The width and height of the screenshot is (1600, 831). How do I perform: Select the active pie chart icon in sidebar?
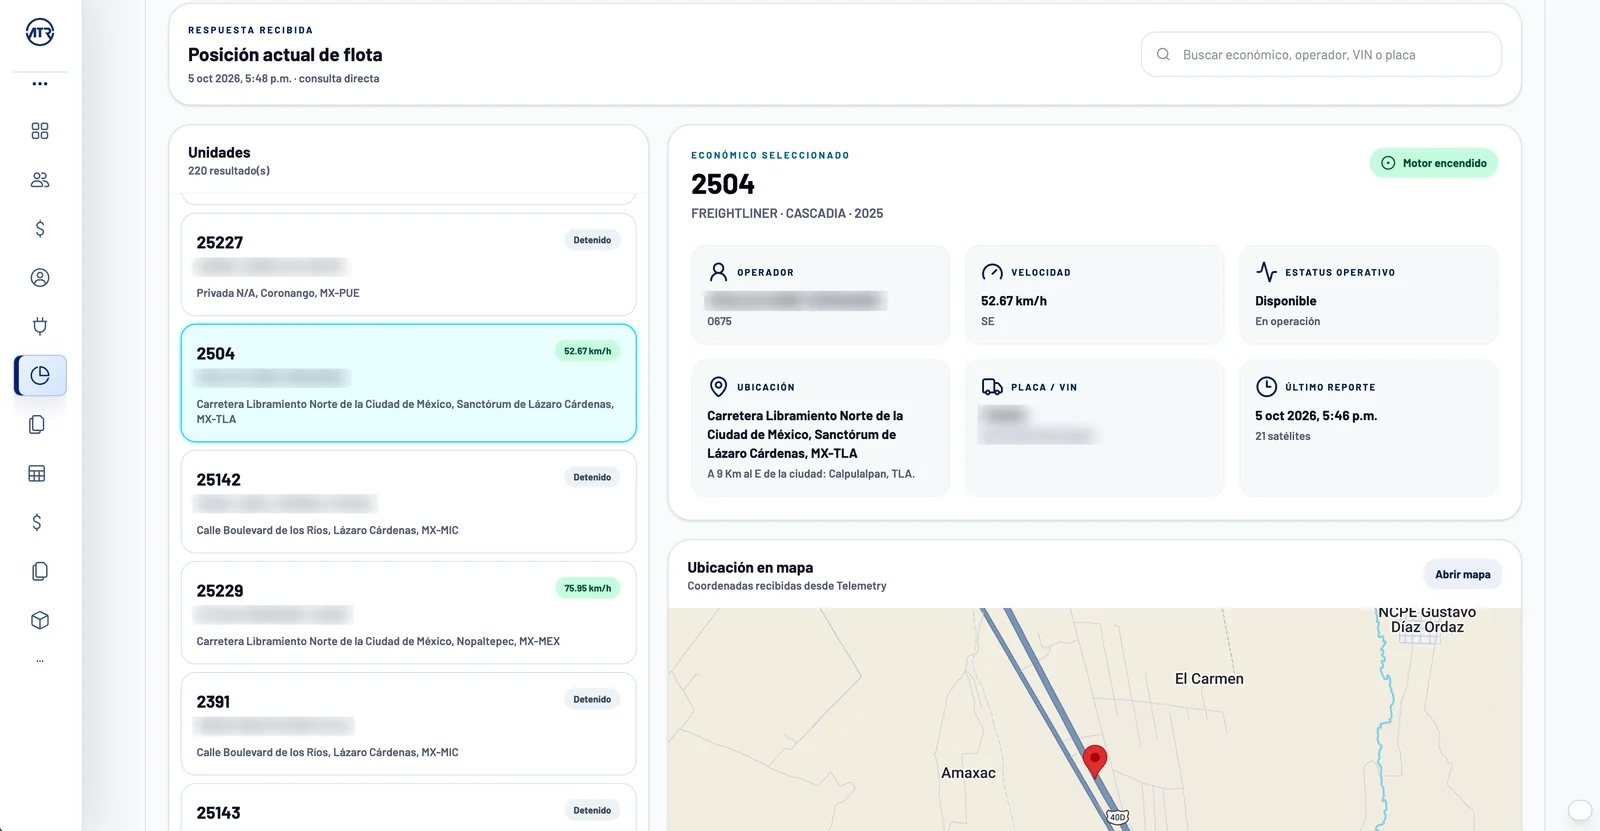click(40, 376)
